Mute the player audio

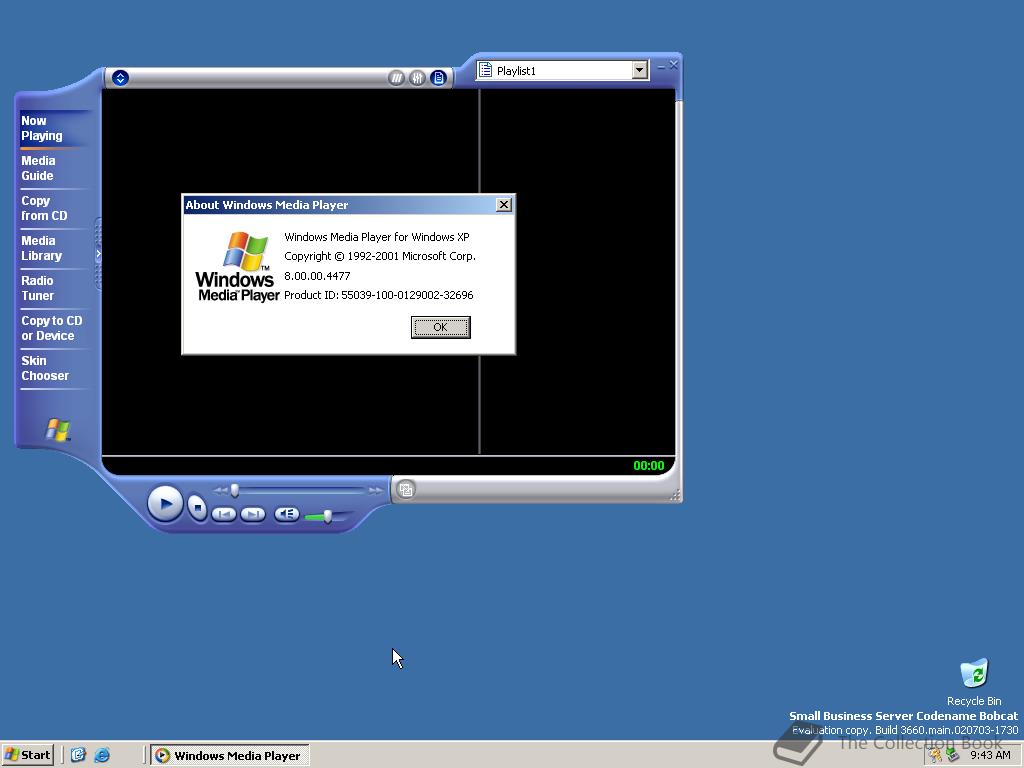287,514
